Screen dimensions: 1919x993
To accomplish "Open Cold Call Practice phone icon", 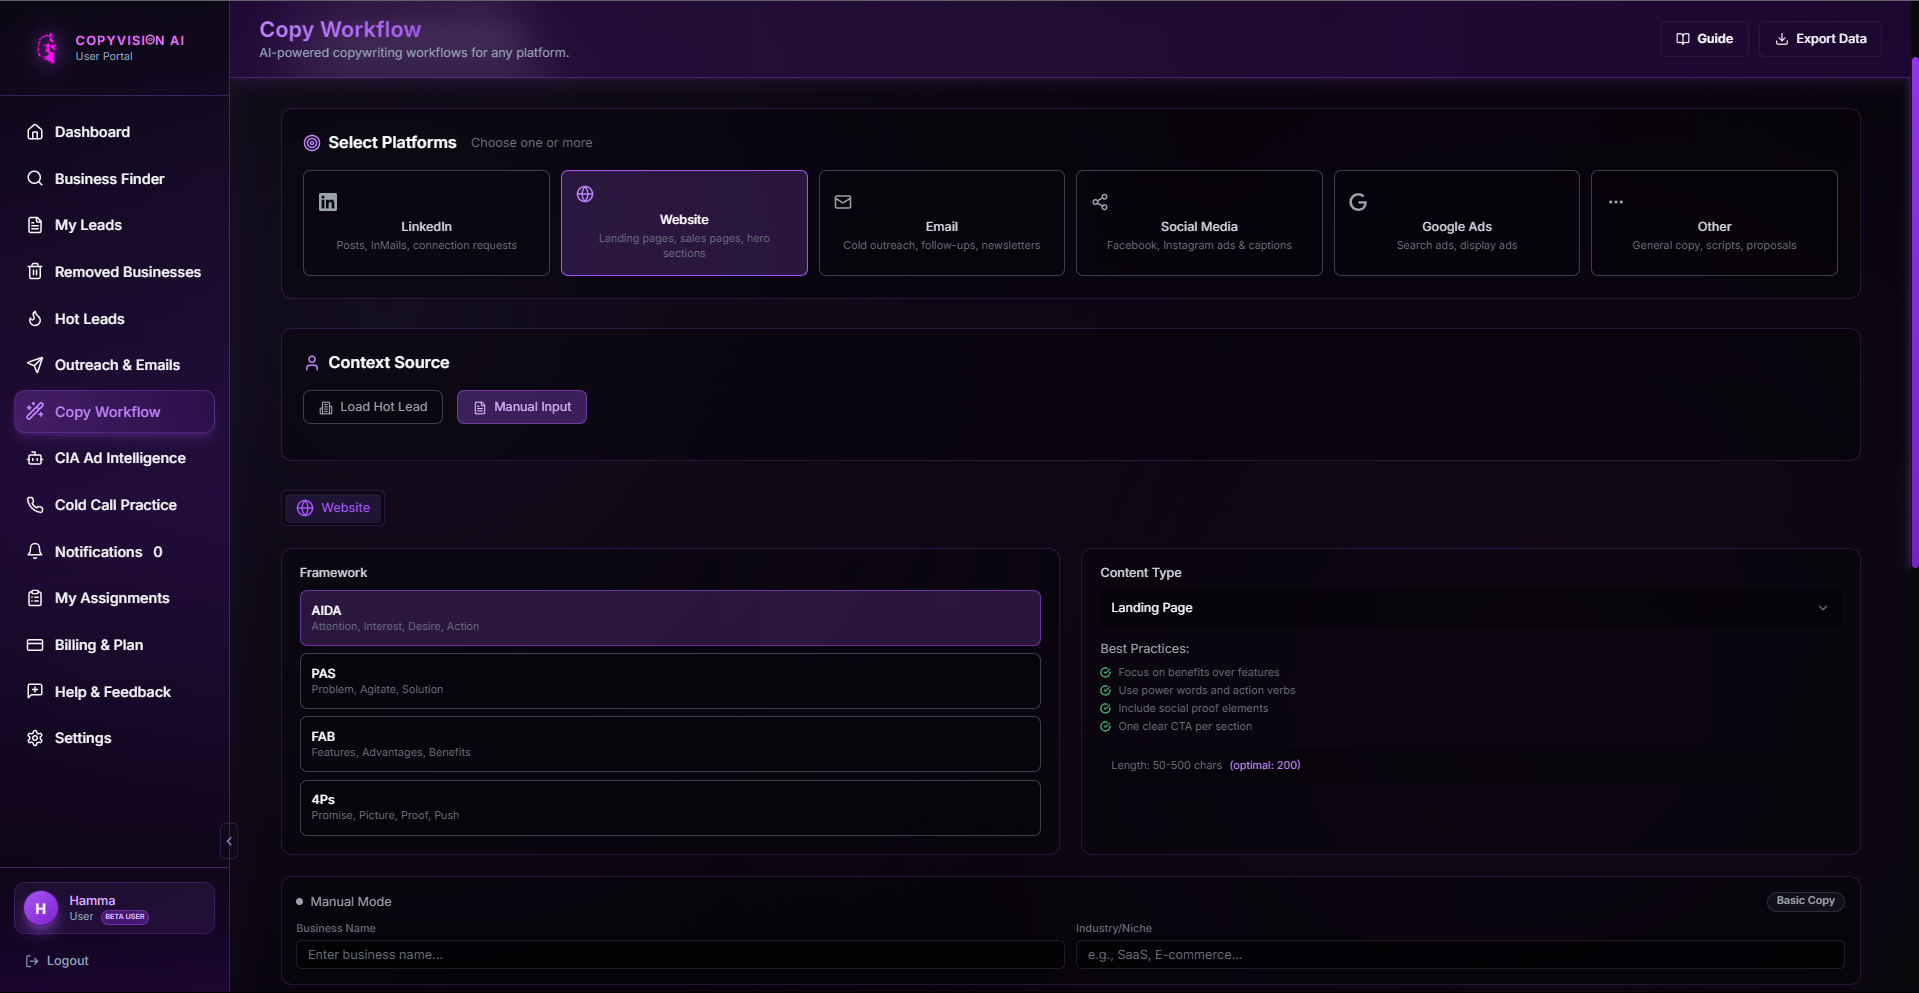I will pos(34,504).
